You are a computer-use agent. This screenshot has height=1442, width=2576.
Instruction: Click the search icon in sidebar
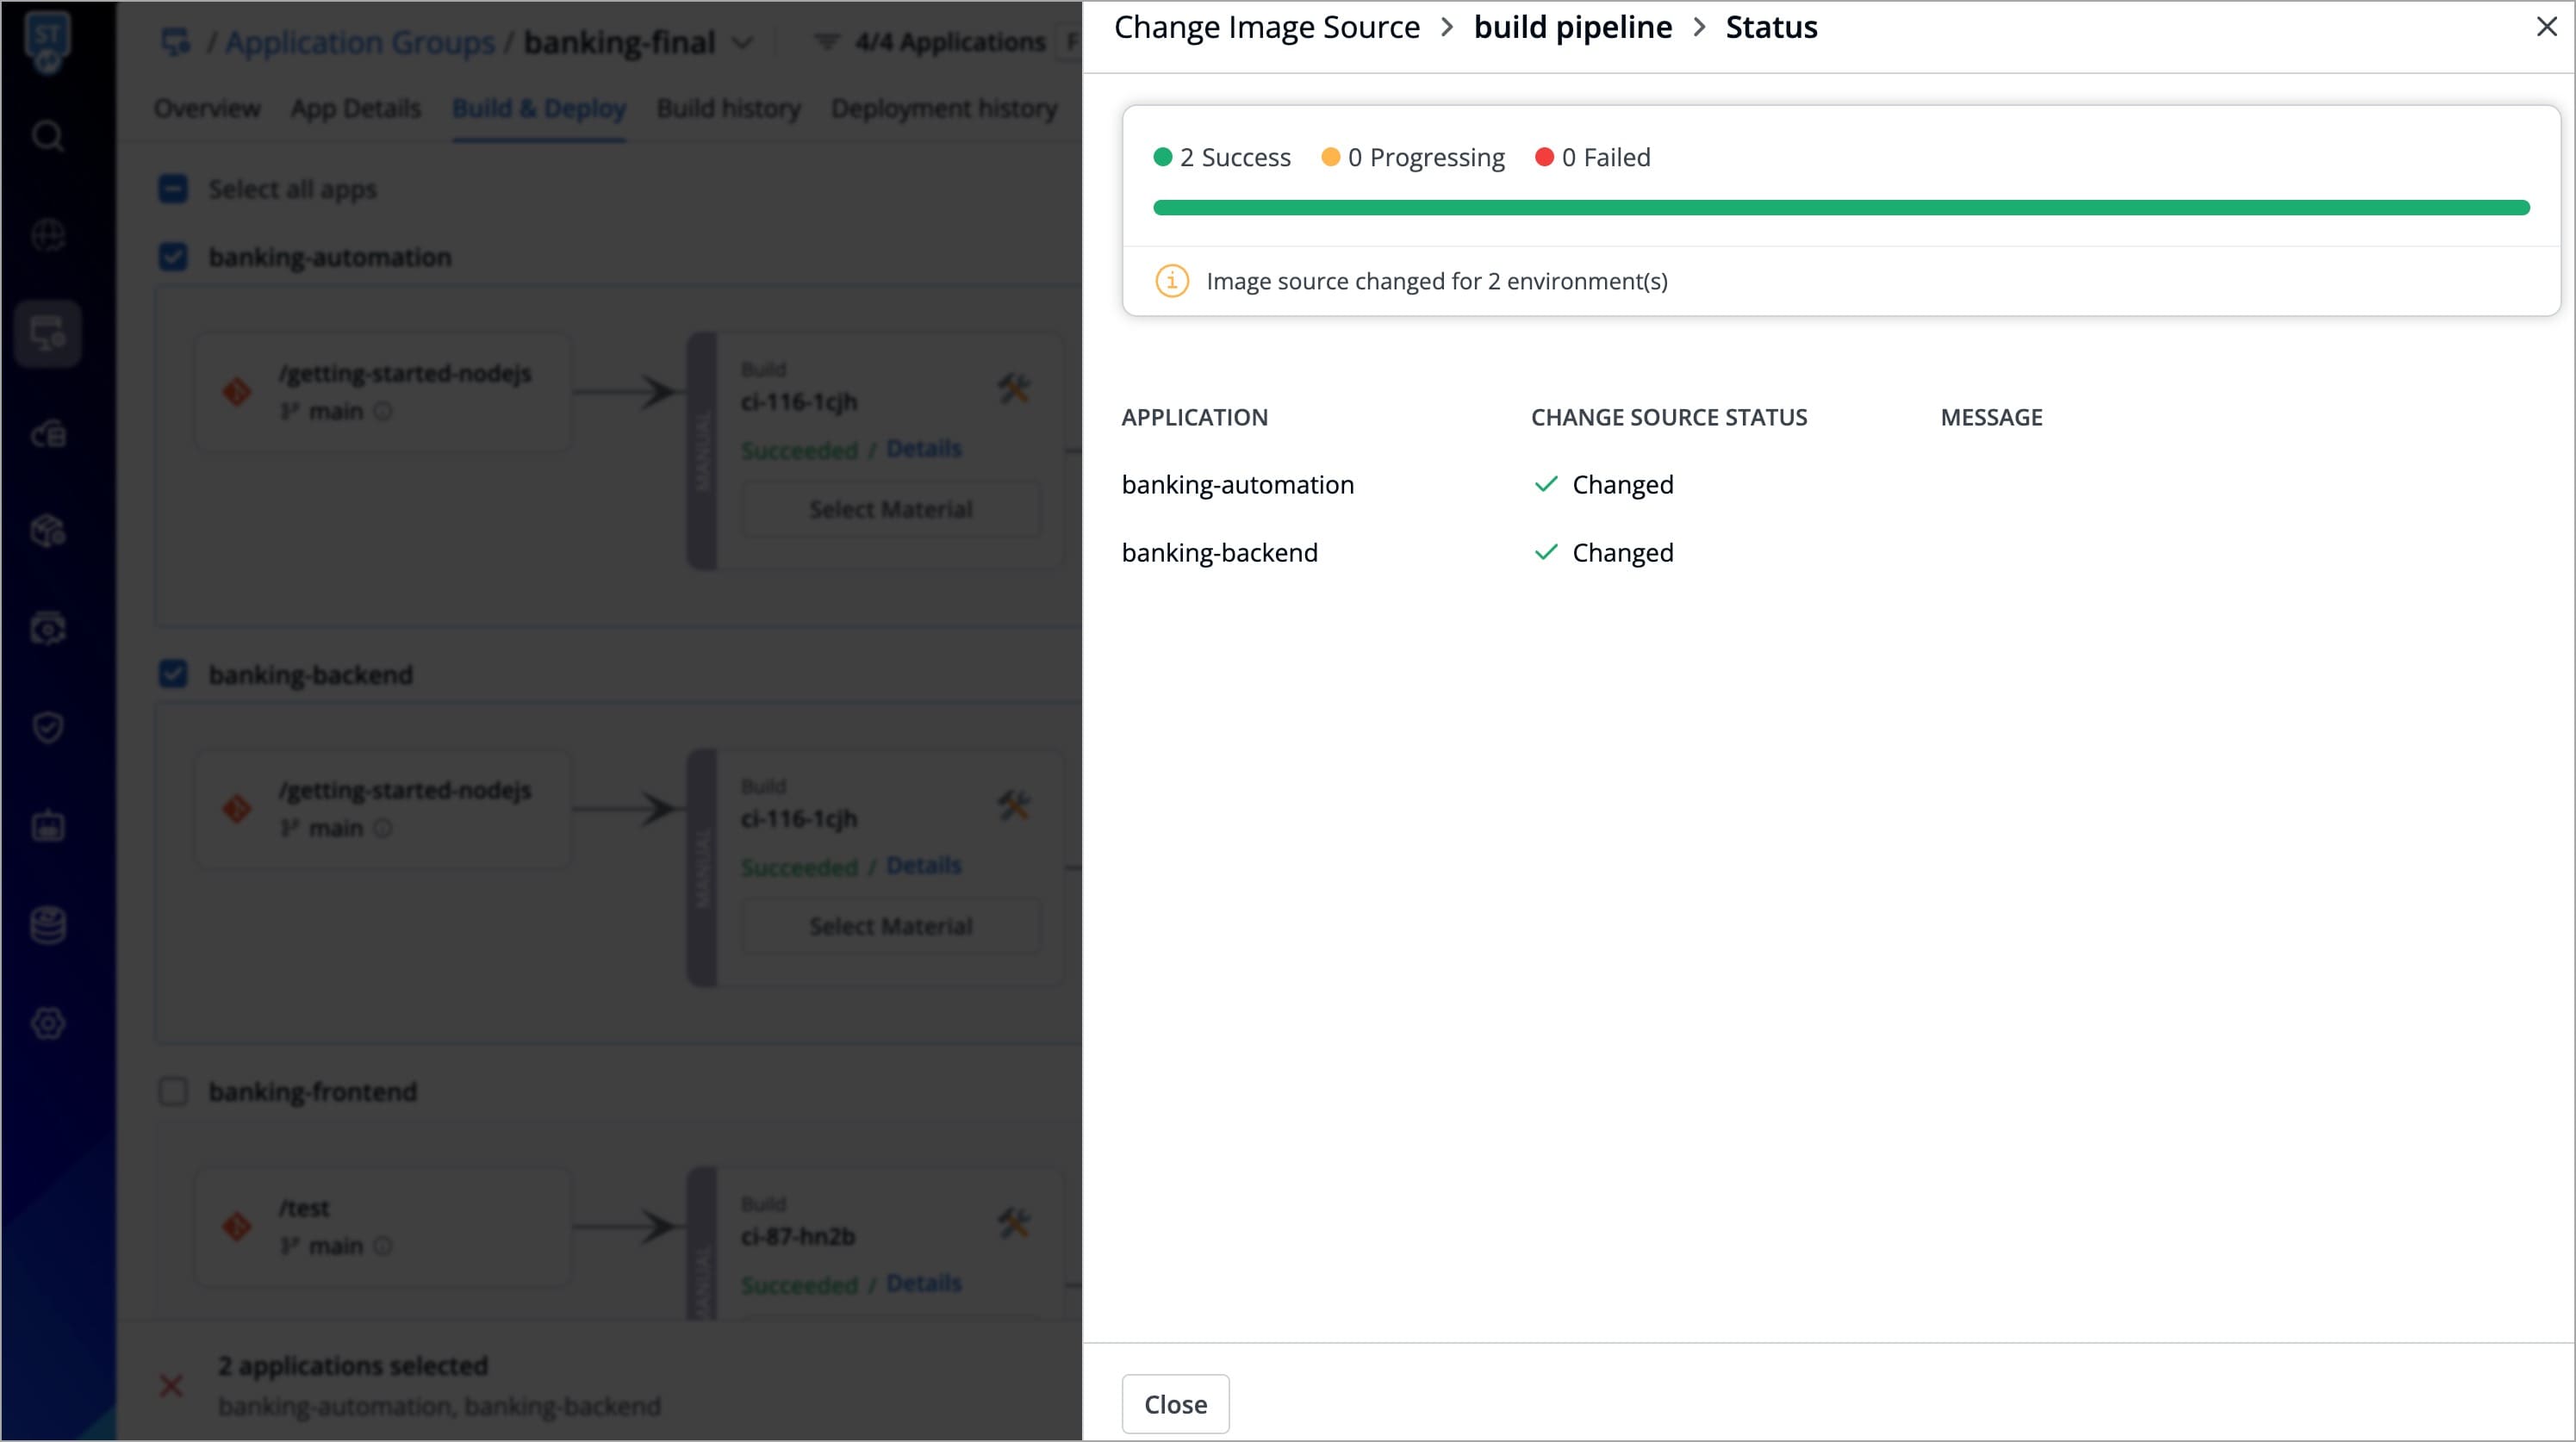47,135
